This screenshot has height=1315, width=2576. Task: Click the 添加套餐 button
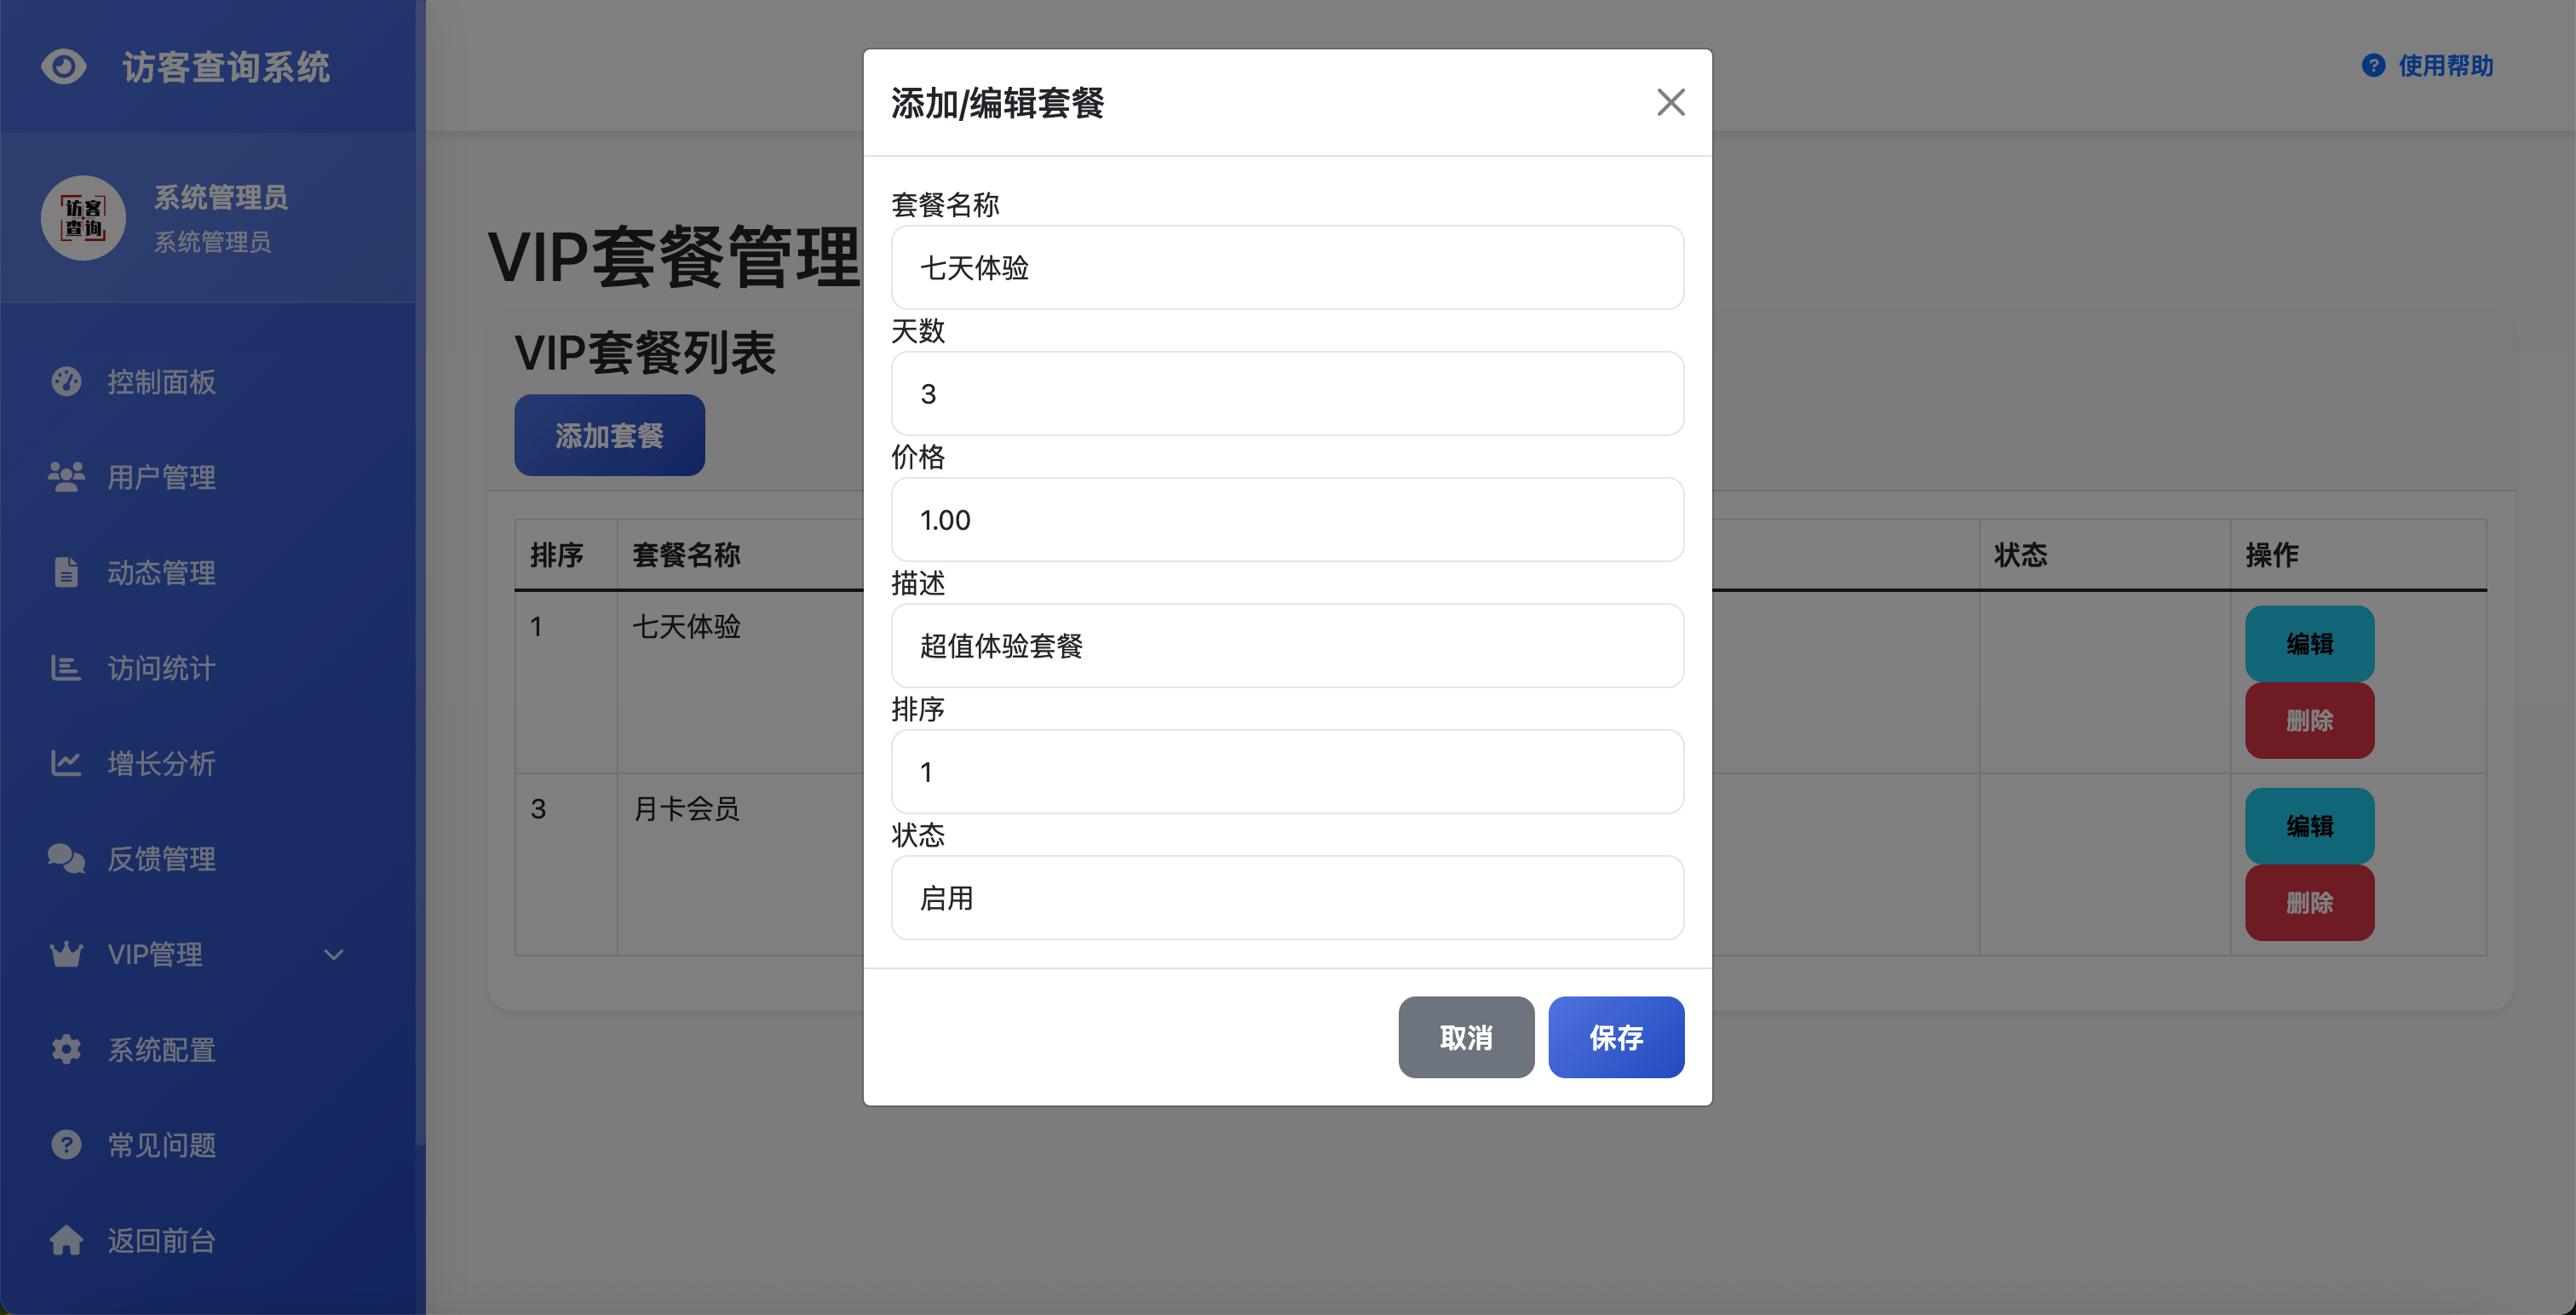(x=609, y=434)
